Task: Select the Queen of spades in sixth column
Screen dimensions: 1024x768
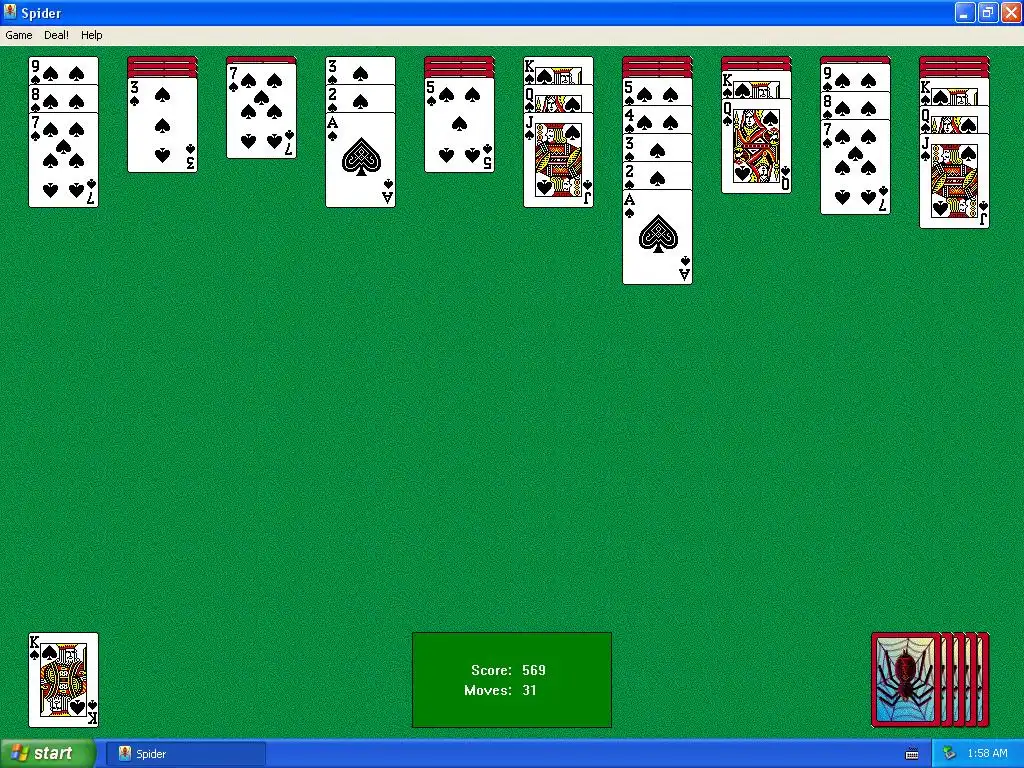Action: point(558,98)
